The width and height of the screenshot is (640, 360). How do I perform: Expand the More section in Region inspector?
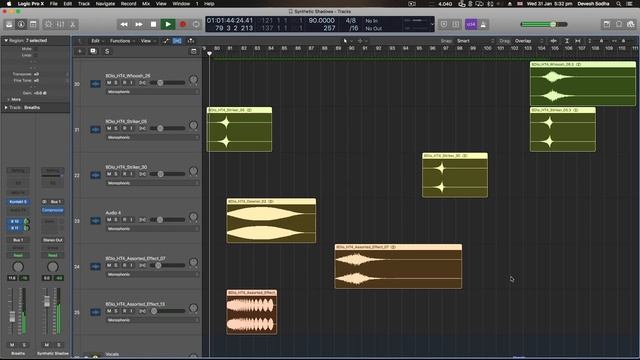coord(13,99)
